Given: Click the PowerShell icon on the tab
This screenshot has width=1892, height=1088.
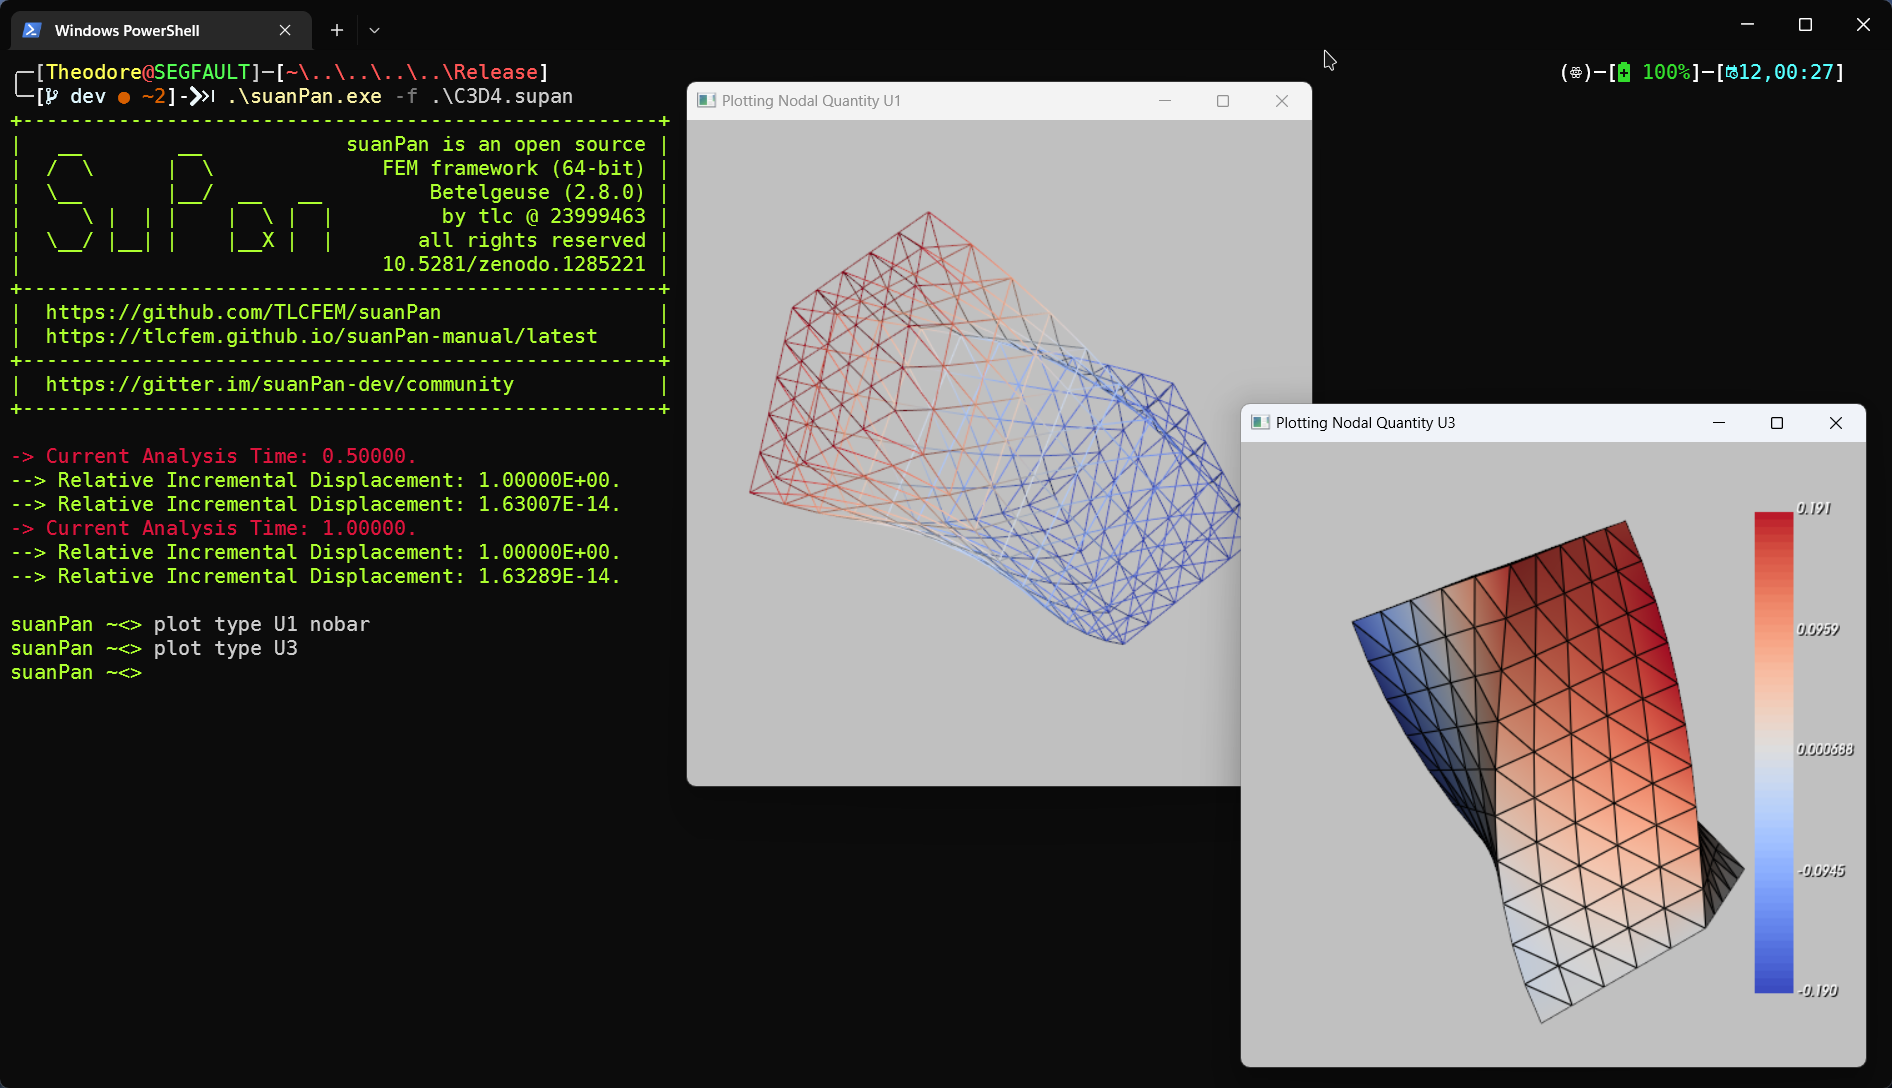Looking at the screenshot, I should click(x=32, y=30).
